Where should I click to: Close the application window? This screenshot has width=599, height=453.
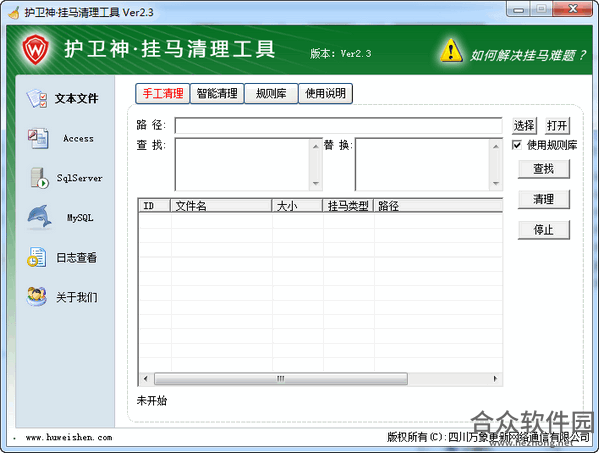point(573,10)
